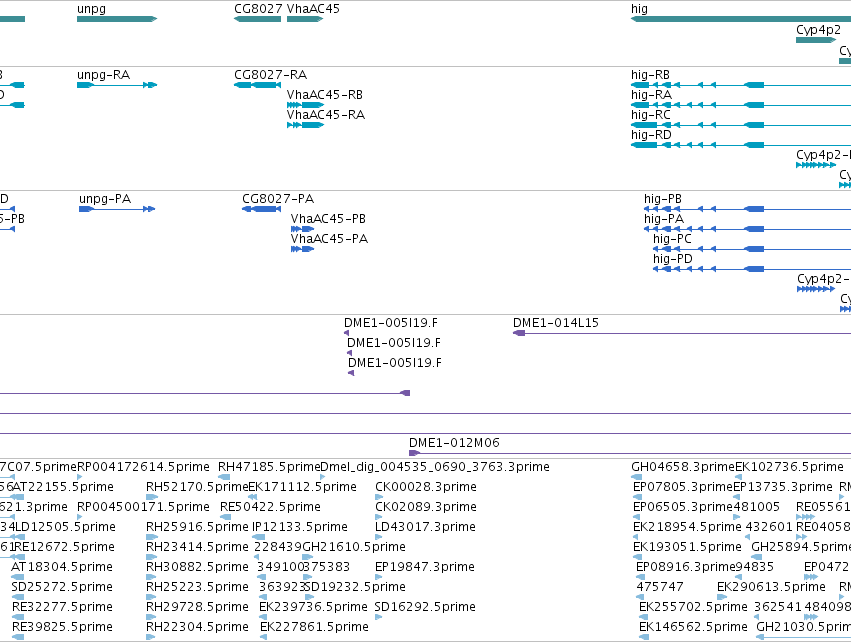851x642 pixels.
Task: Select the EK146562.5prime EST
Action: [x=643, y=637]
